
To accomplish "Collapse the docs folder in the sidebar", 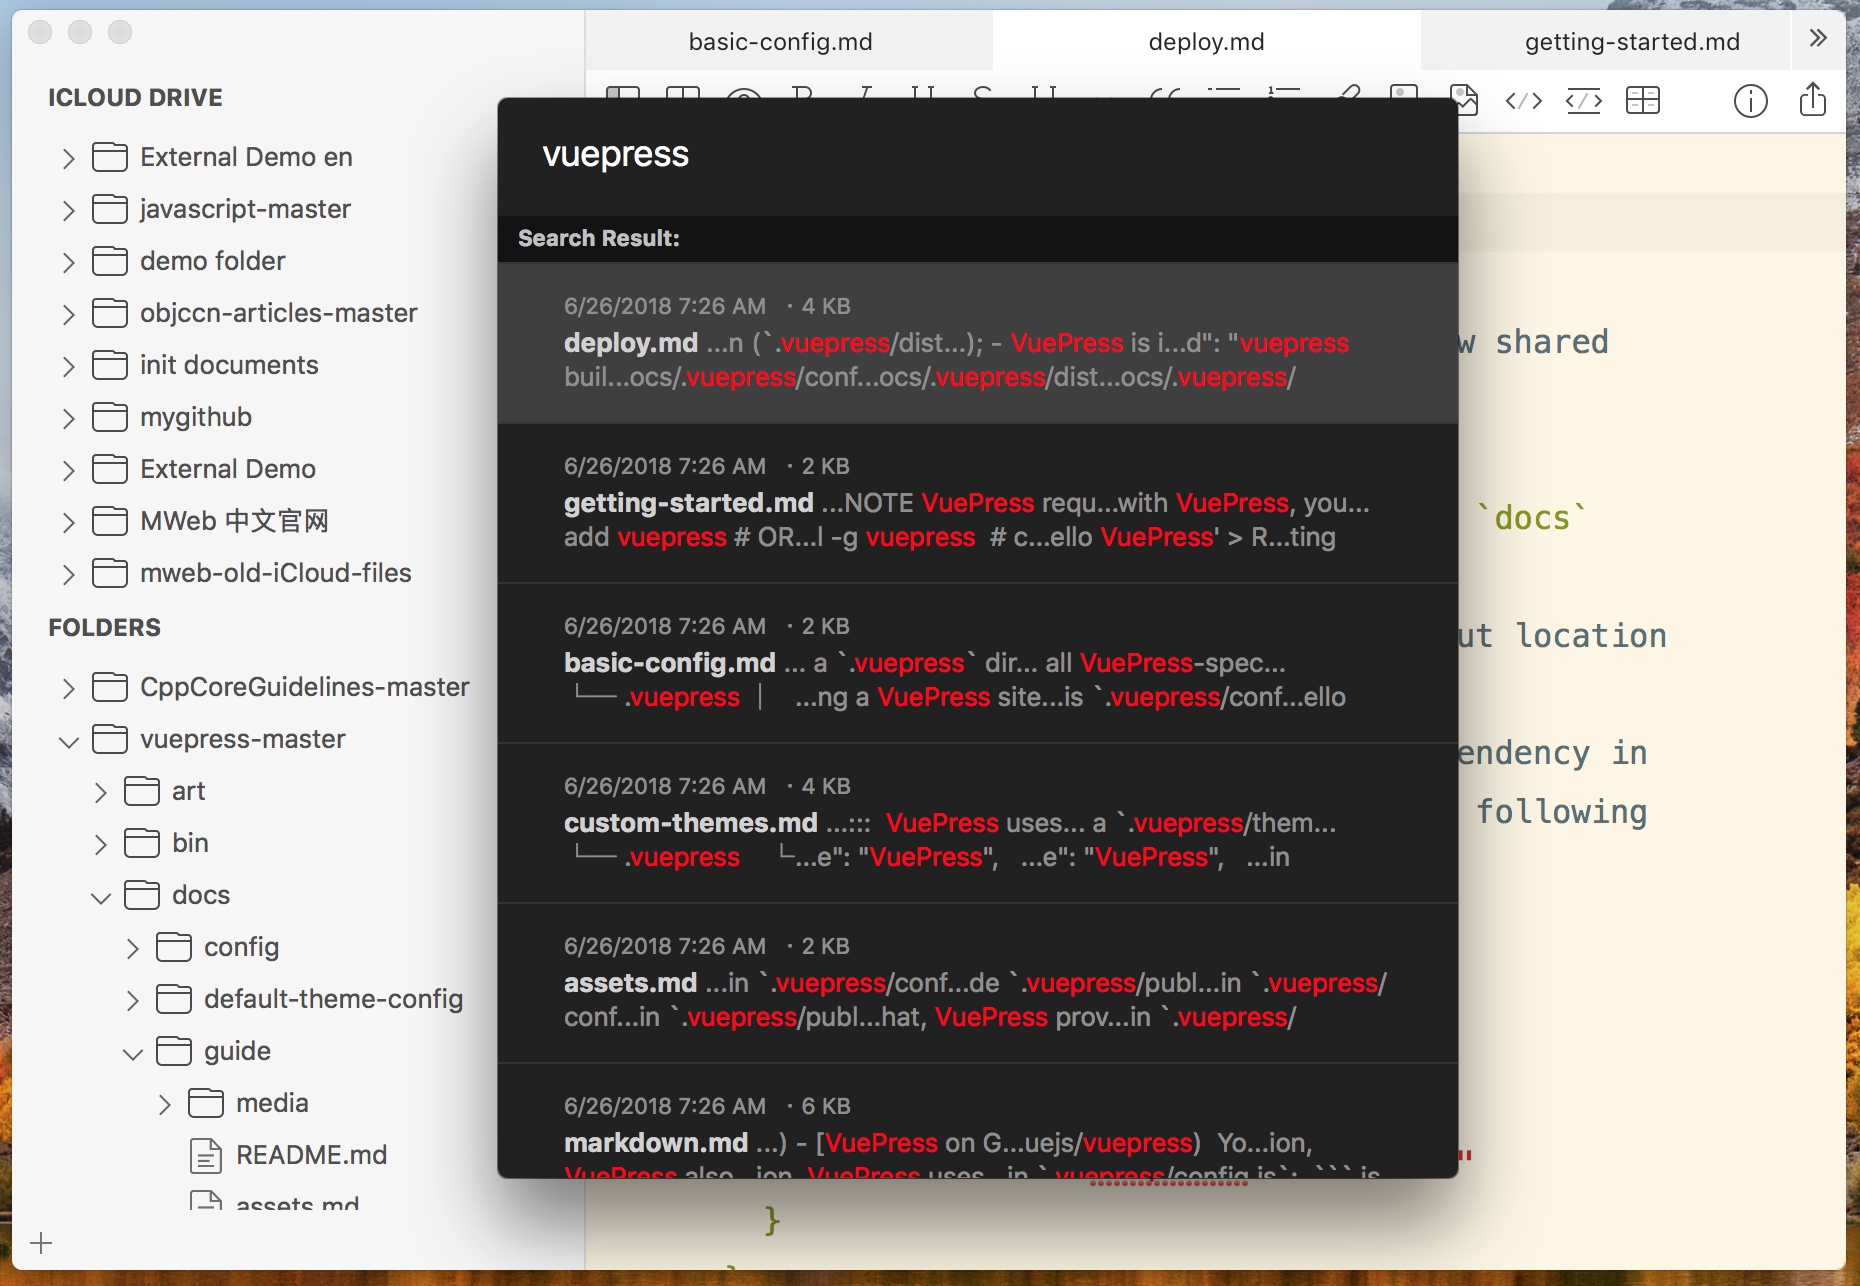I will pyautogui.click(x=100, y=897).
